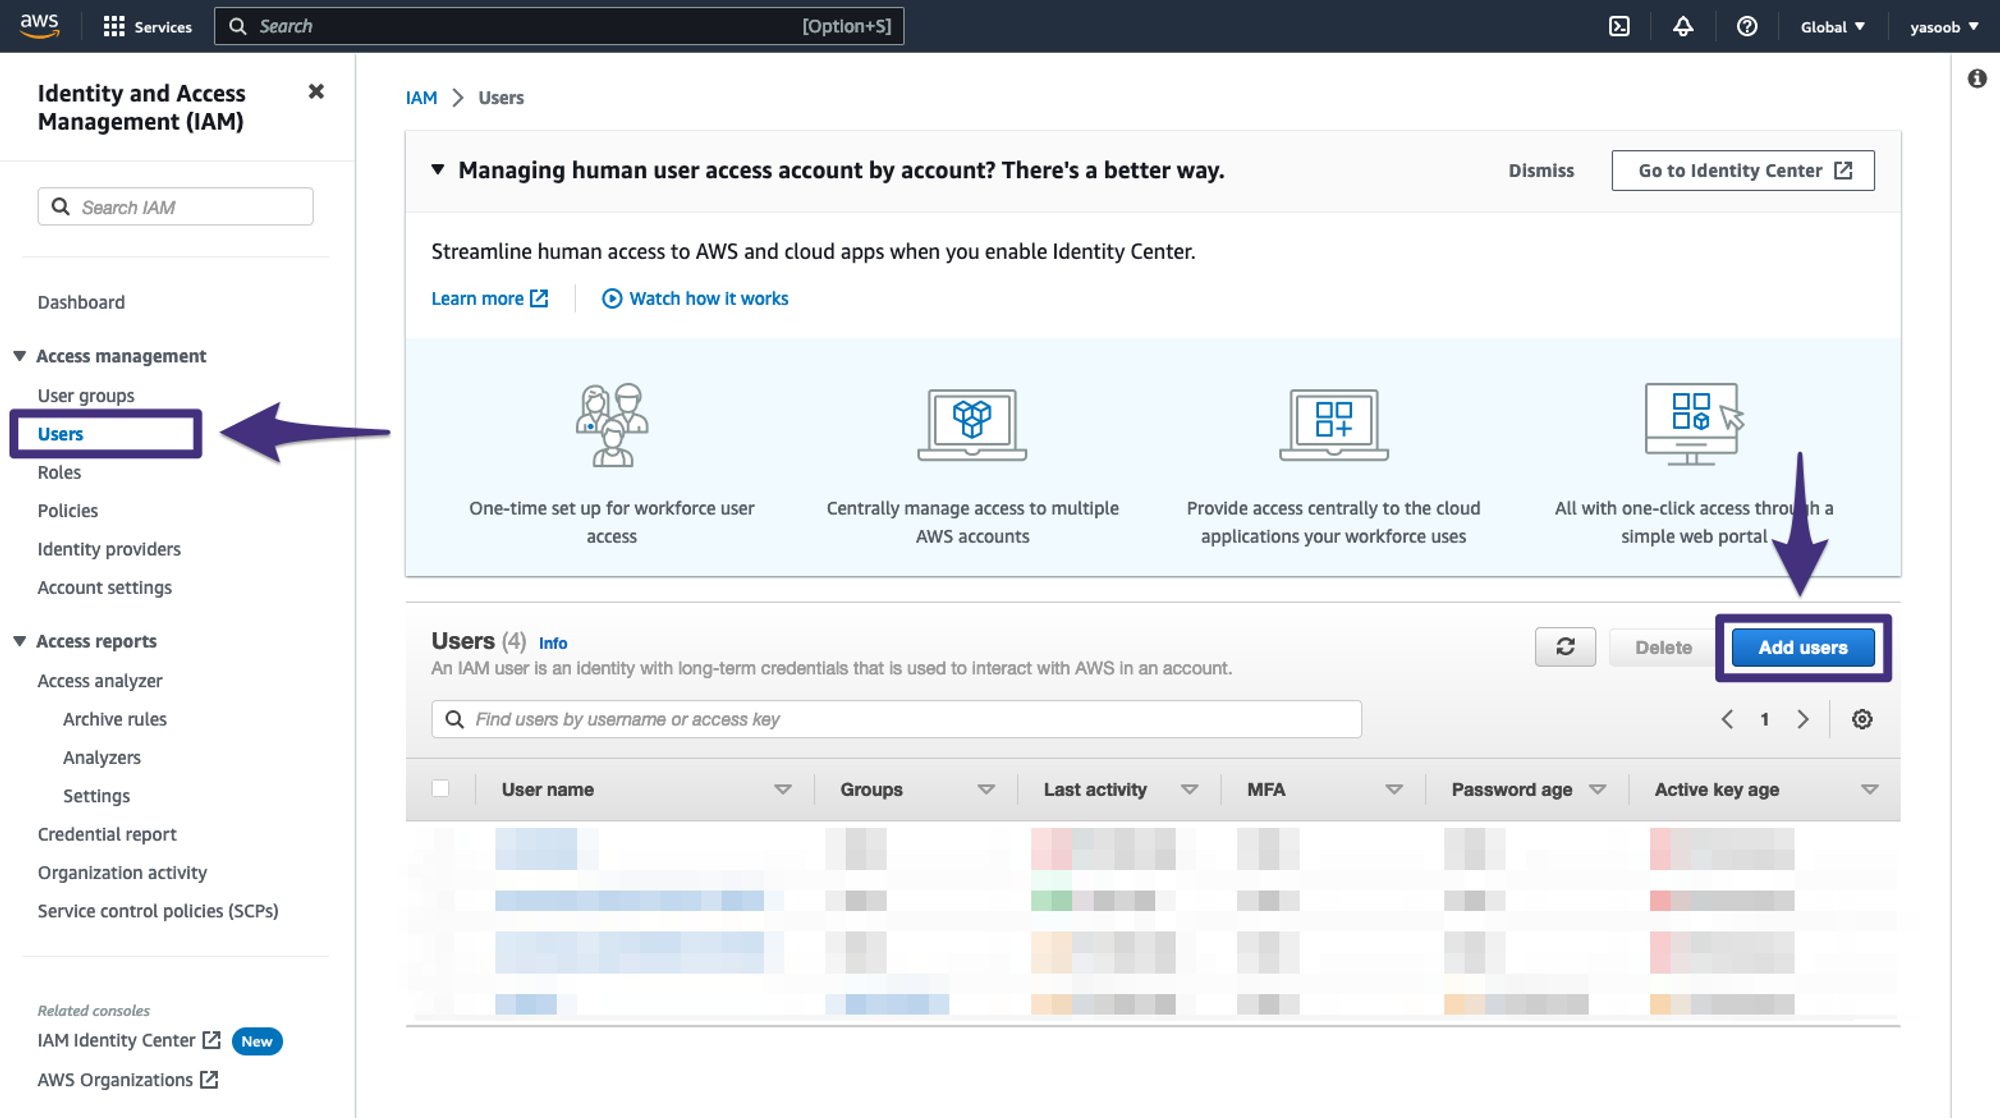Open the Users Info link
Viewport: 2000px width, 1118px height.
pyautogui.click(x=553, y=643)
